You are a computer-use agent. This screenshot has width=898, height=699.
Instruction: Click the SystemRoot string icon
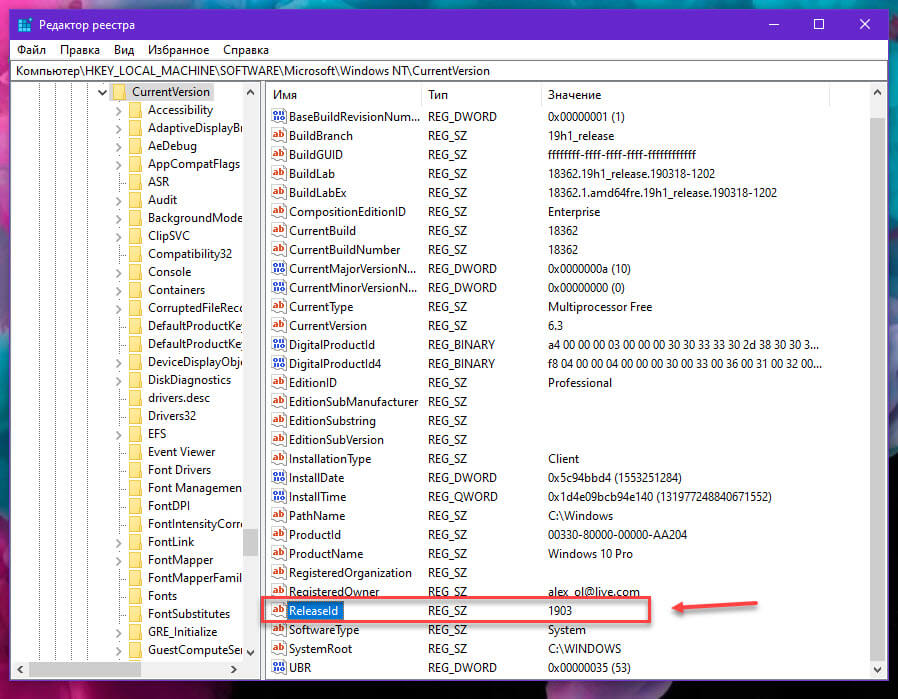pyautogui.click(x=278, y=648)
